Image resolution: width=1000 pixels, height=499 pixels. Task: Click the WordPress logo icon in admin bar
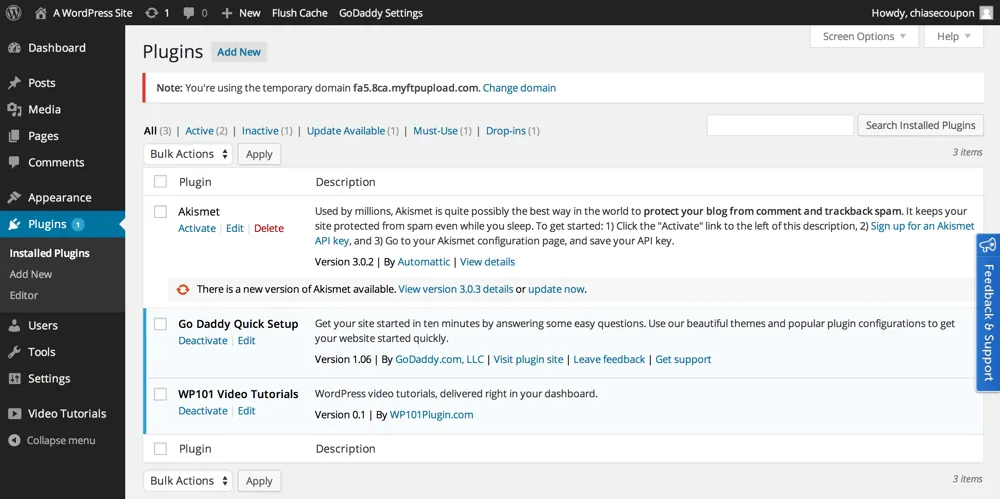14,13
